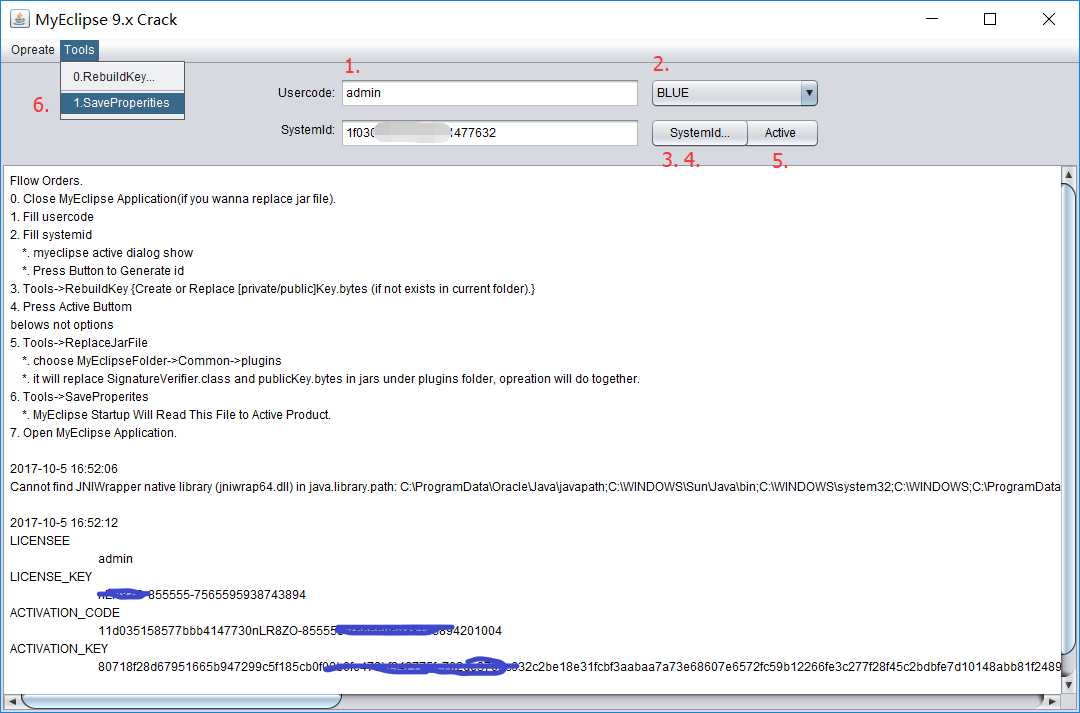Click the '2017-10-5 16:52:06' timestamp

(x=64, y=468)
